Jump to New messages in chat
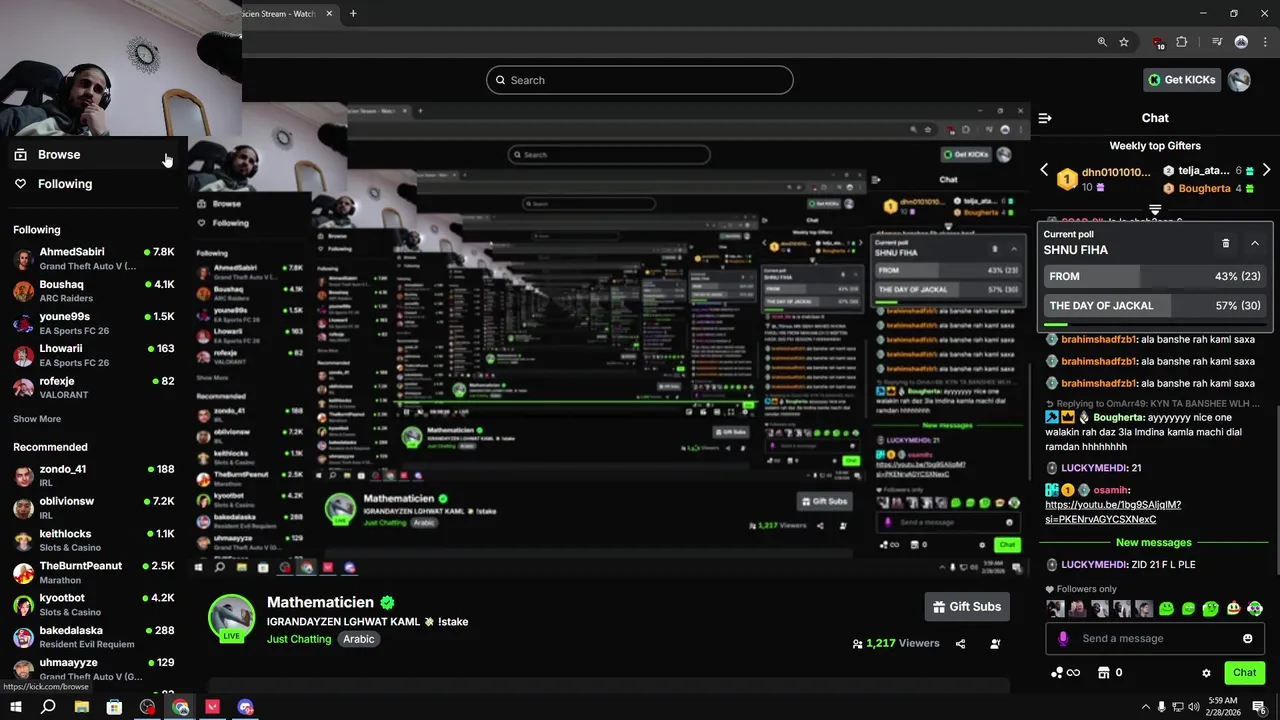The height and width of the screenshot is (720, 1280). [x=1154, y=542]
